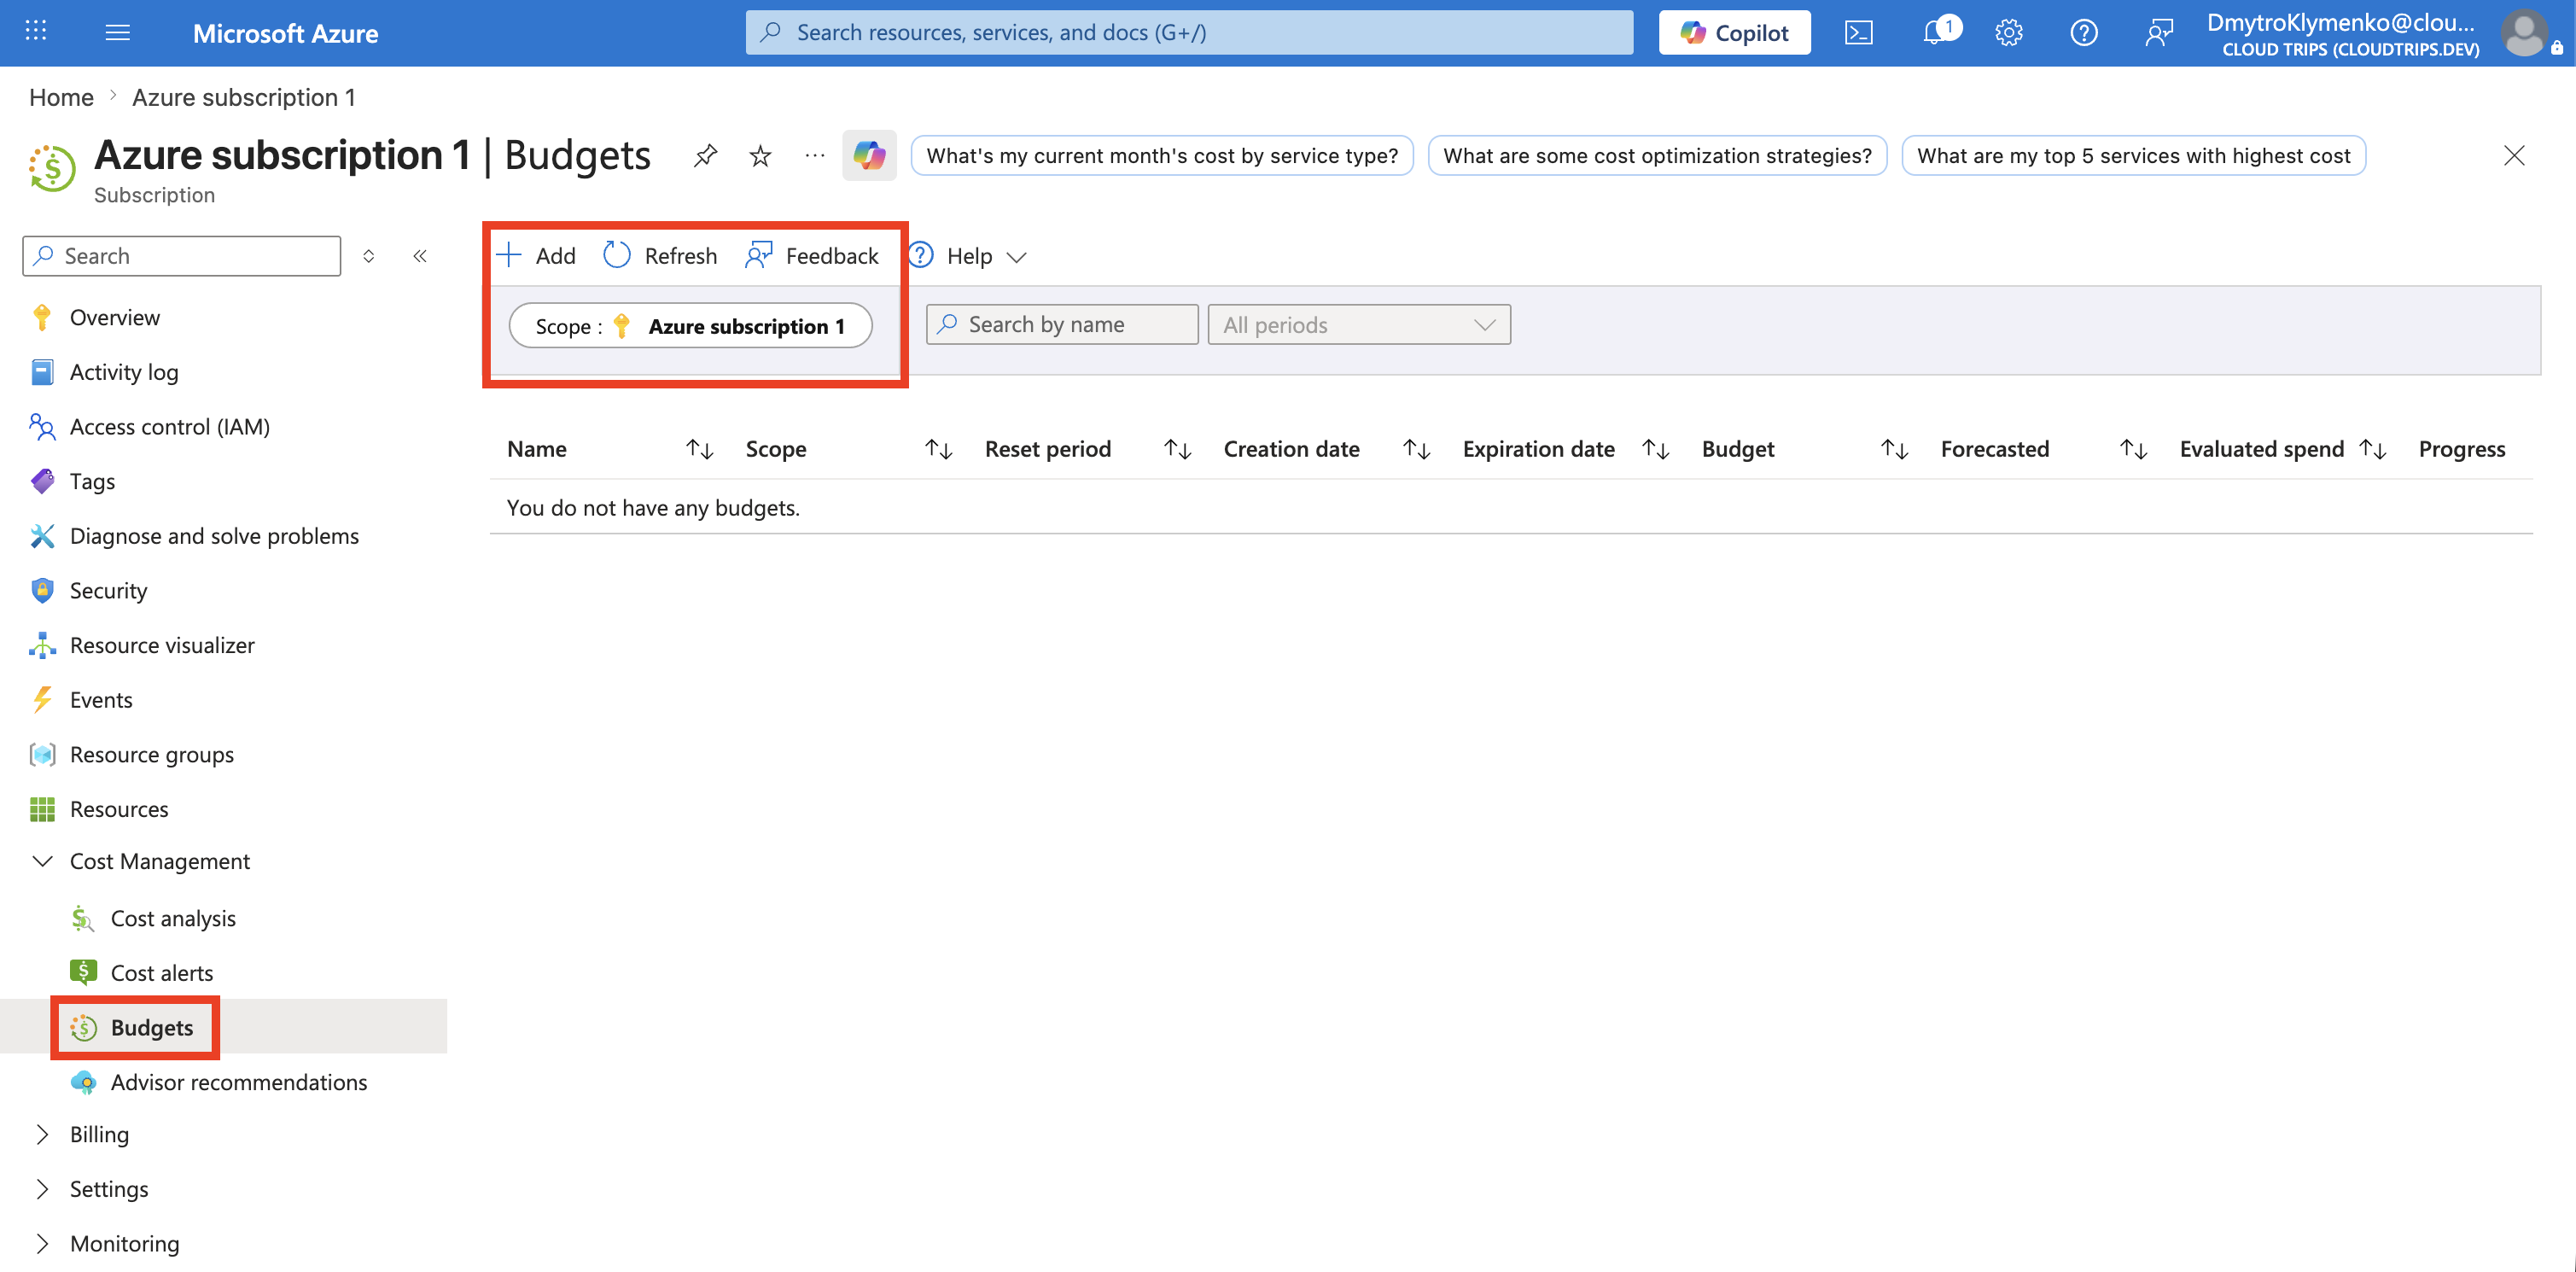Click the Add budget button

(x=536, y=255)
